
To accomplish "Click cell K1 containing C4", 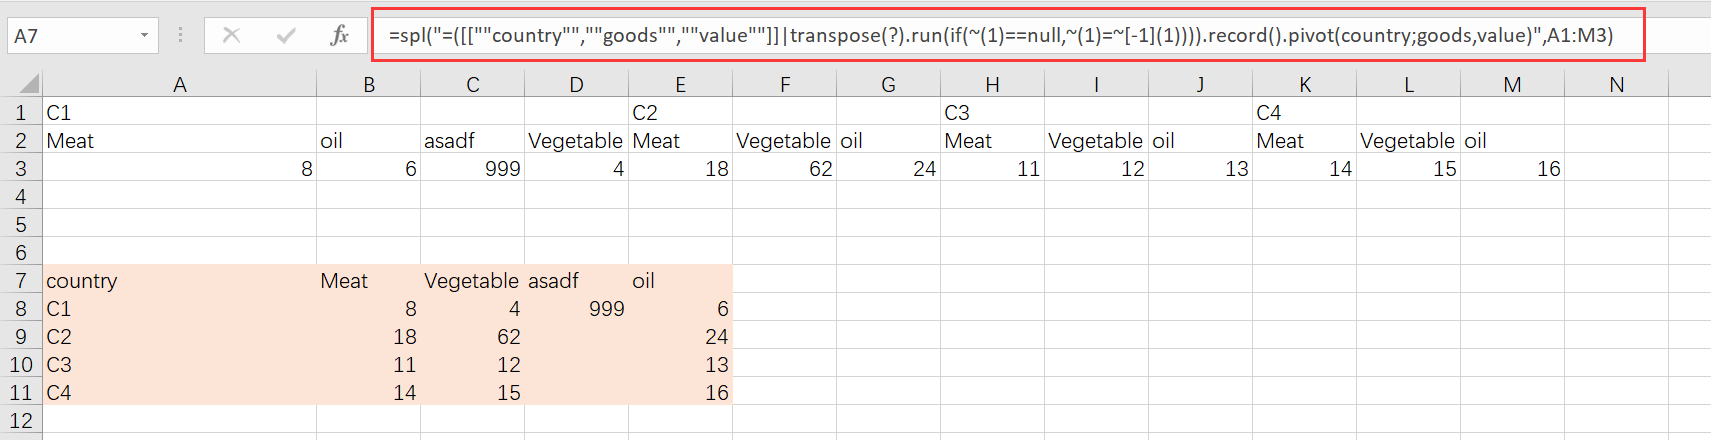I will 1304,113.
